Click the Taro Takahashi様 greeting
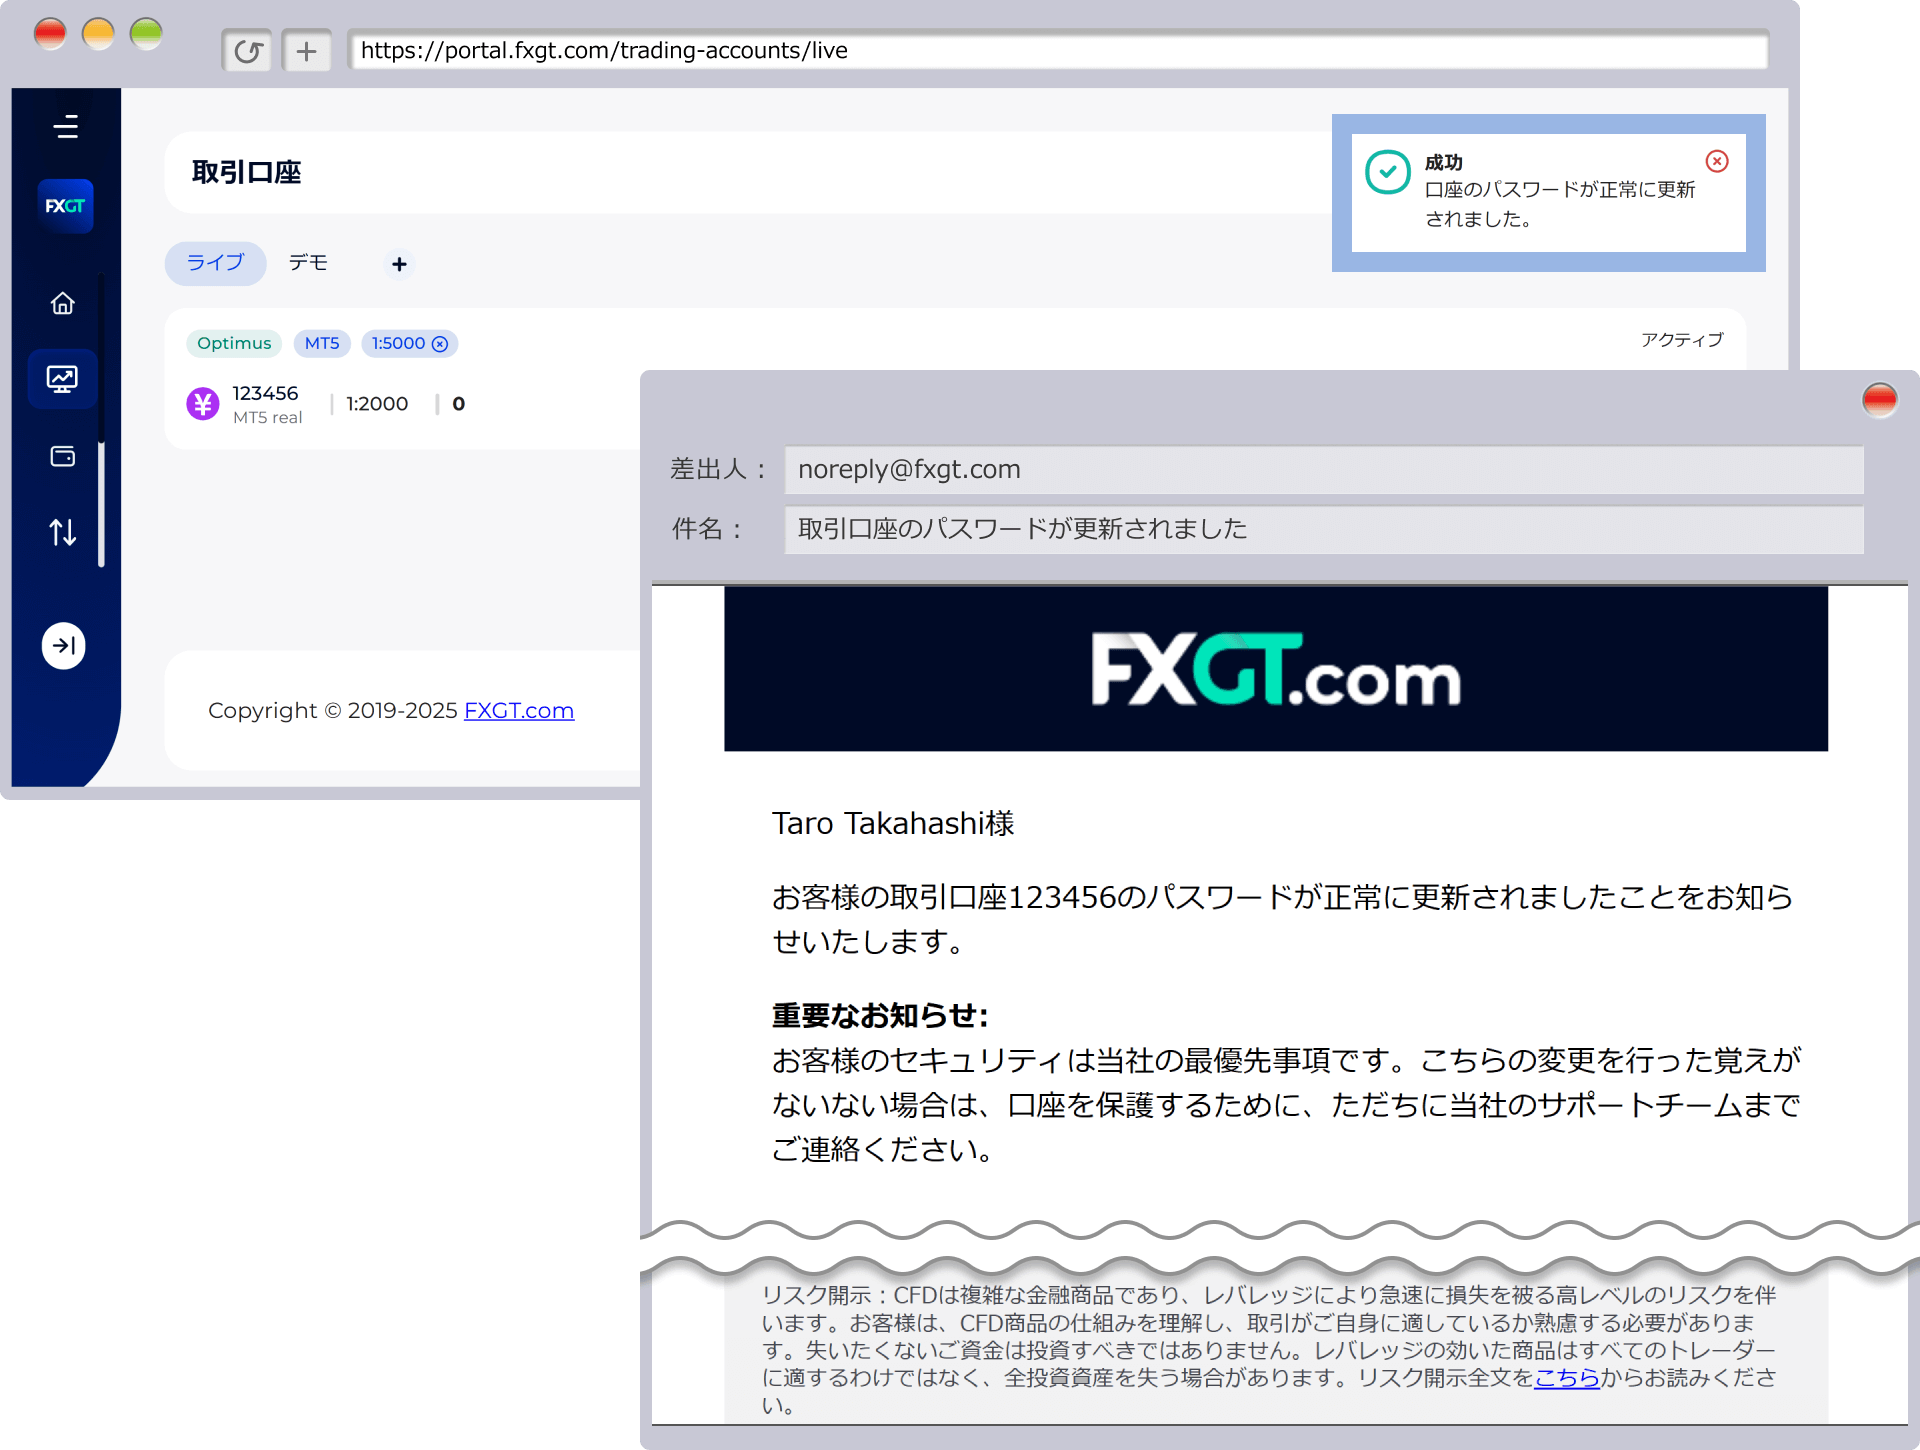The image size is (1920, 1450). (x=893, y=823)
